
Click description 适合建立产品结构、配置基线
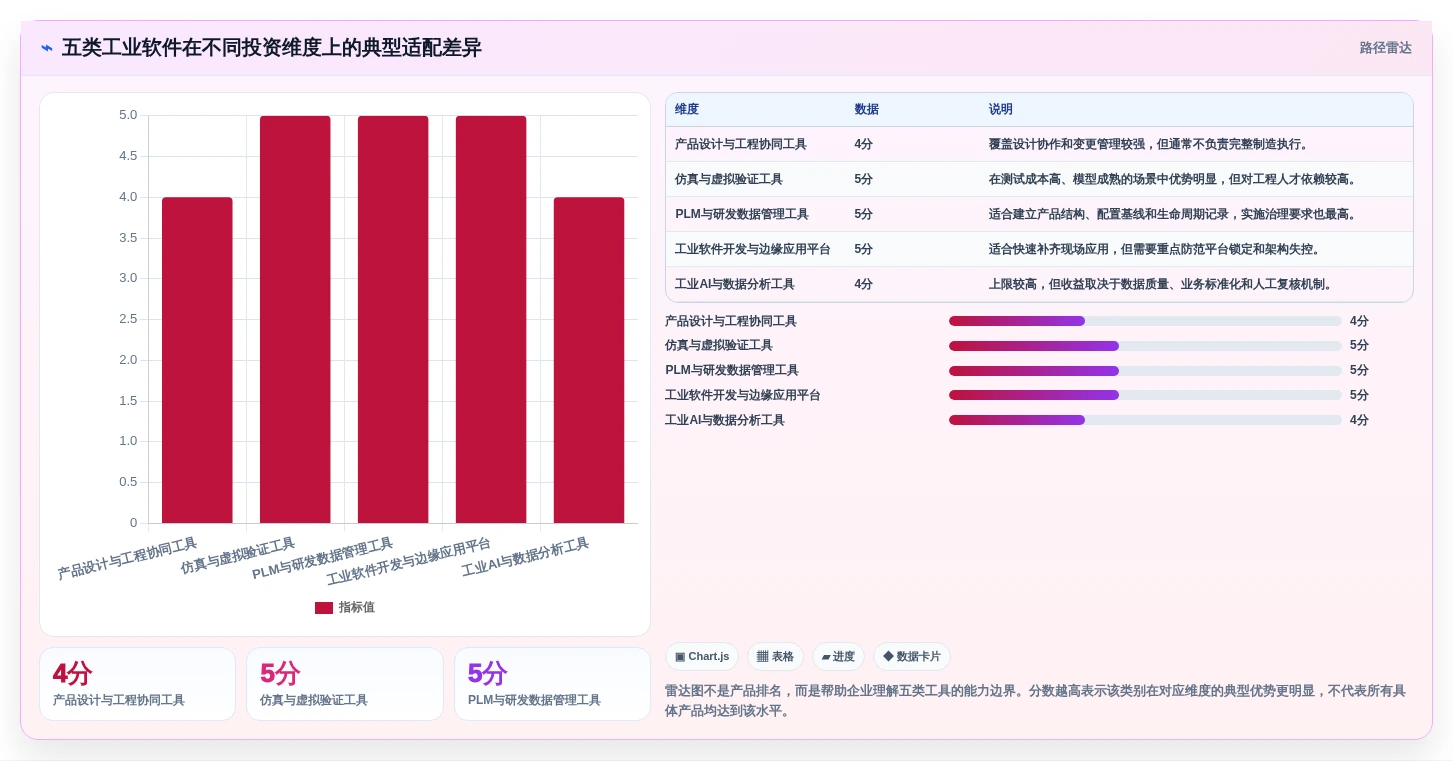tap(1174, 214)
